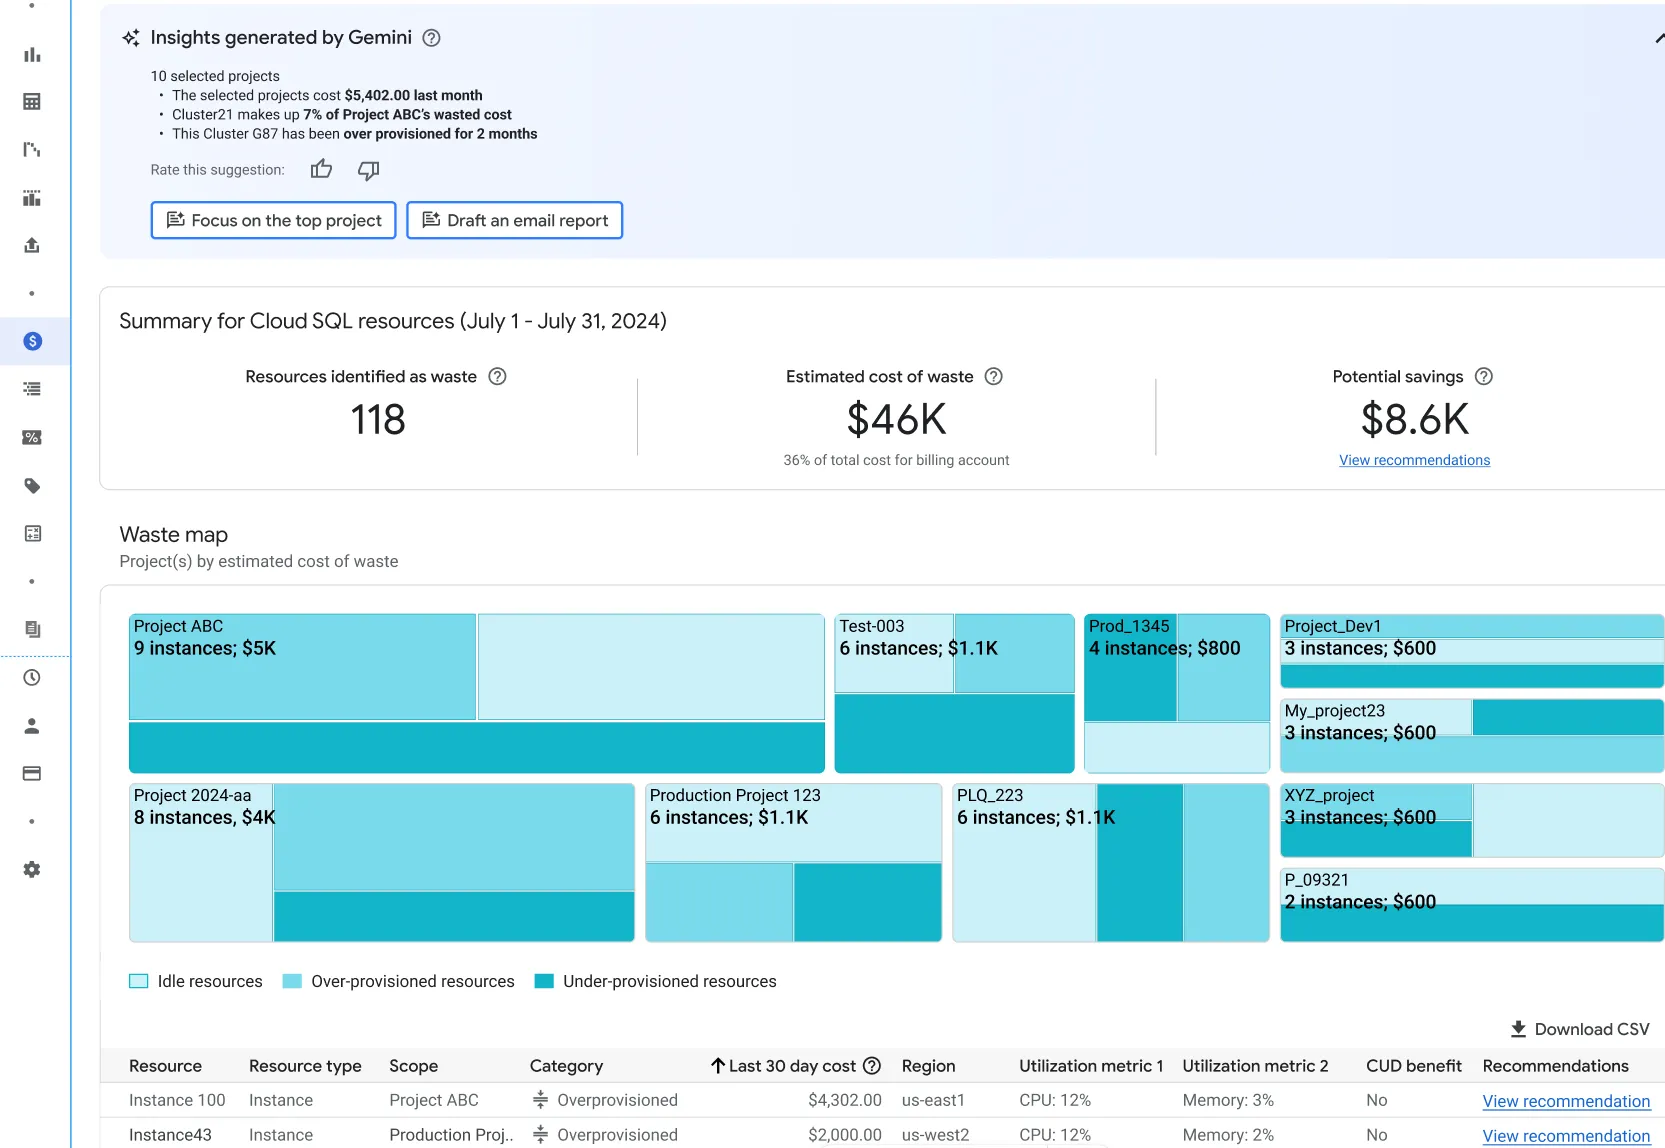Open the percent discounts icon in sidebar
Screen dimensions: 1665x1148
32,437
